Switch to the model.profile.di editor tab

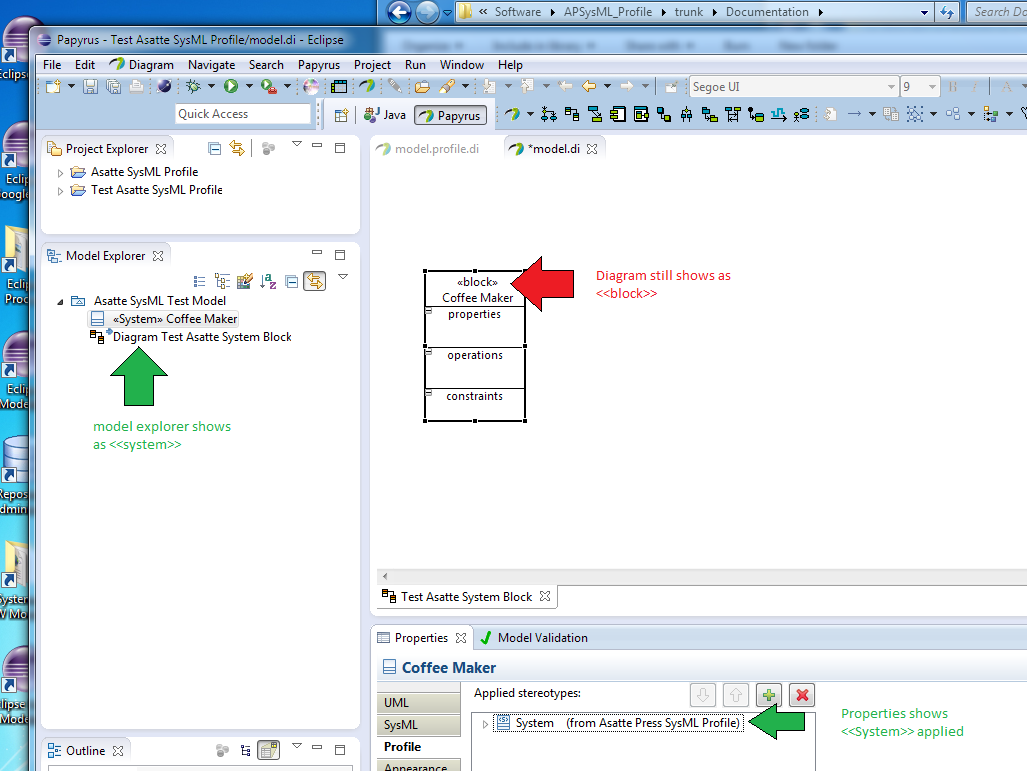(428, 149)
